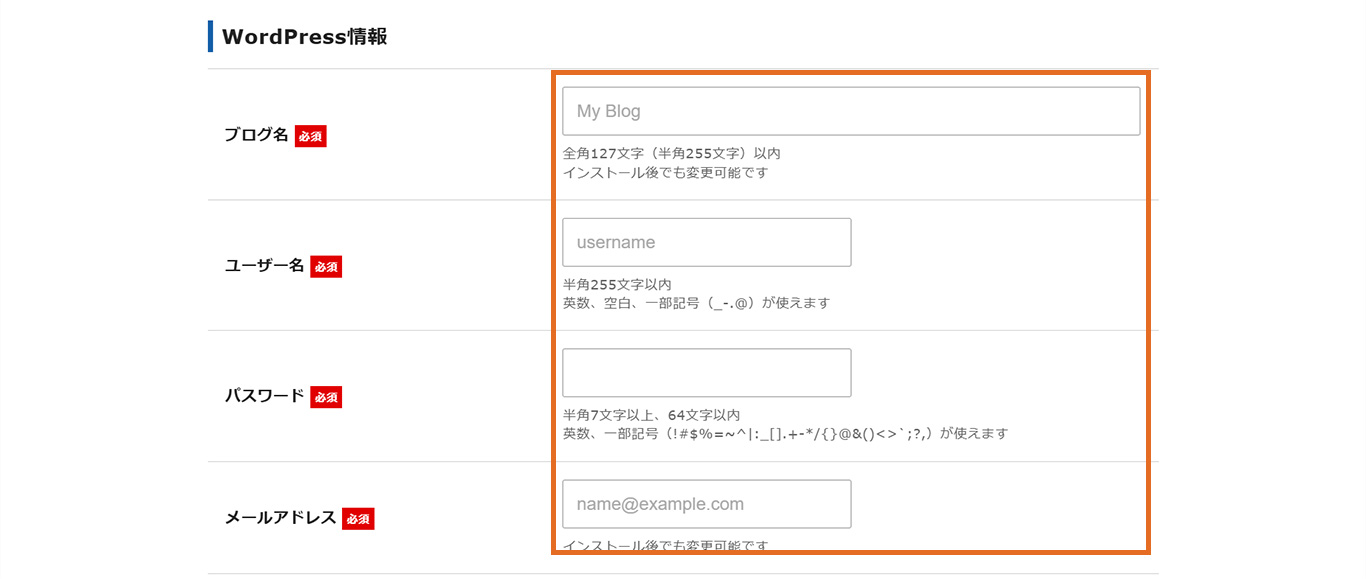Click the パスワード label
The width and height of the screenshot is (1366, 579).
[x=264, y=396]
